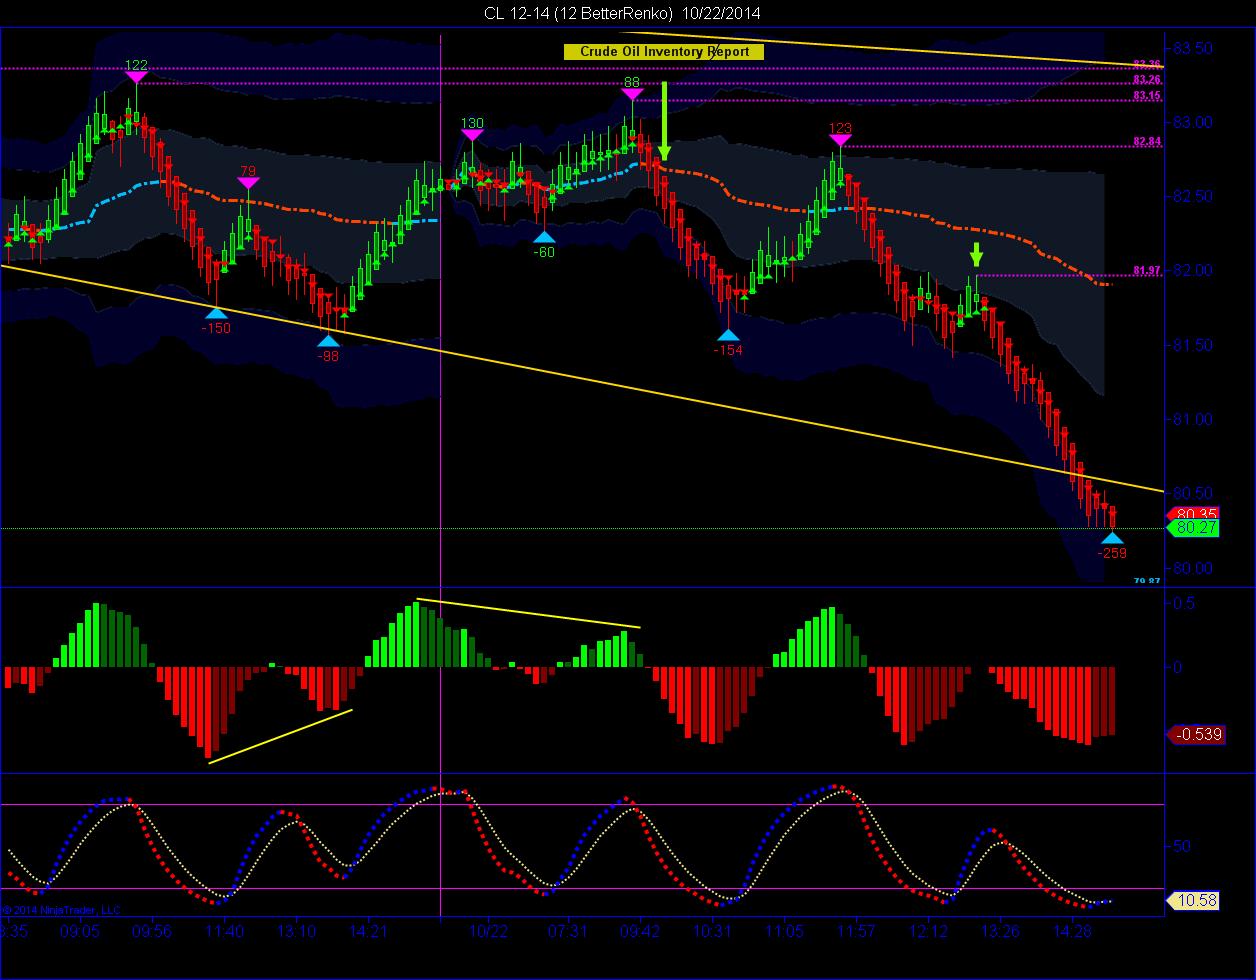Screen dimensions: 1256x980
Task: Click the magenta swing-high triangle labeled 79
Action: pos(248,182)
